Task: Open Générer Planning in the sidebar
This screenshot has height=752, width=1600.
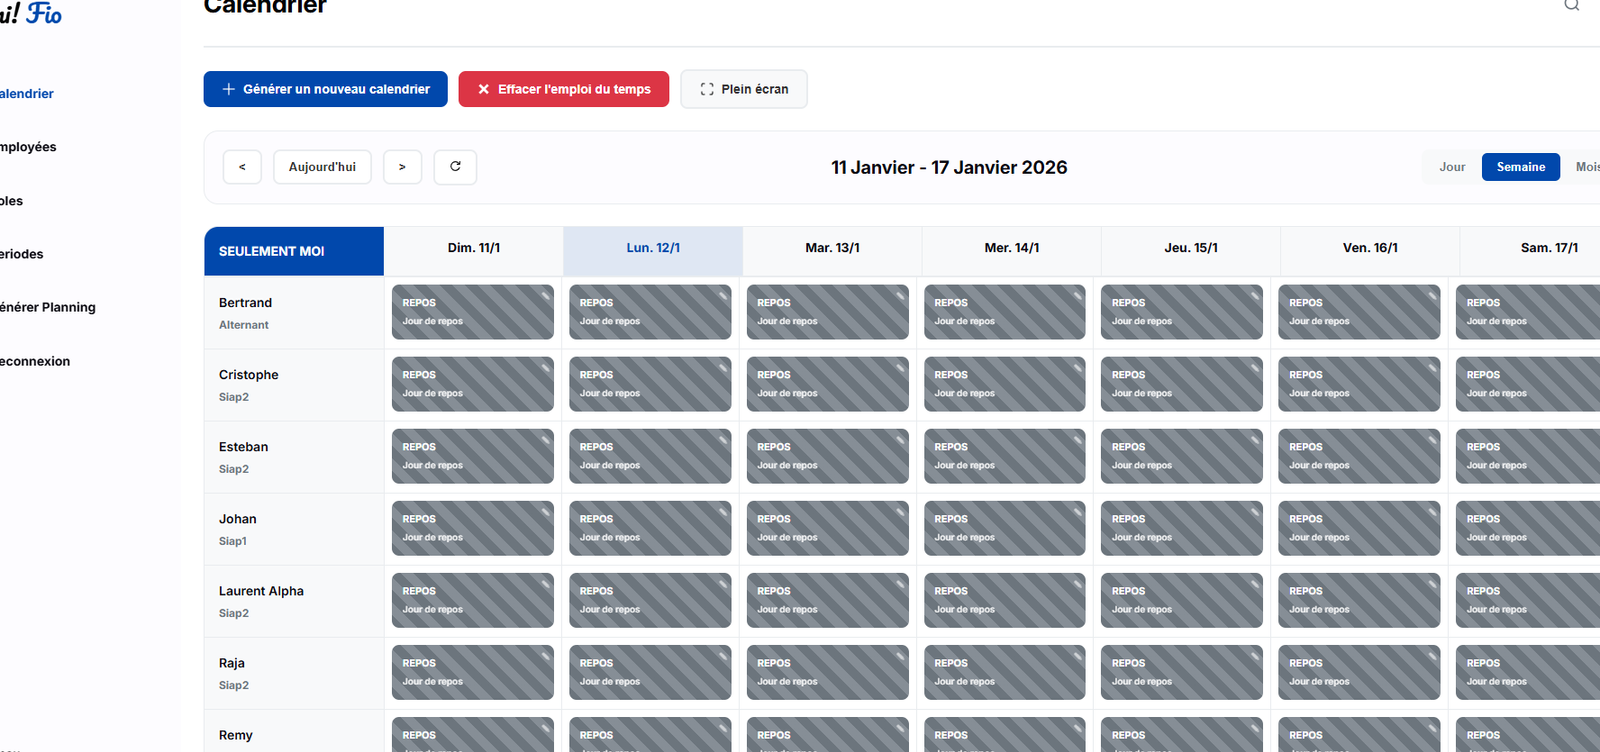Action: click(x=47, y=307)
